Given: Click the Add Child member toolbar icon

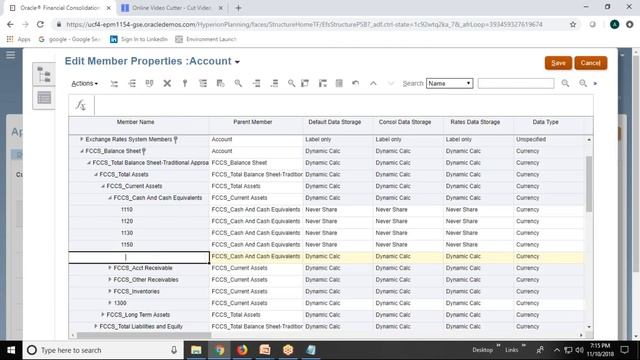Looking at the screenshot, I should 114,83.
